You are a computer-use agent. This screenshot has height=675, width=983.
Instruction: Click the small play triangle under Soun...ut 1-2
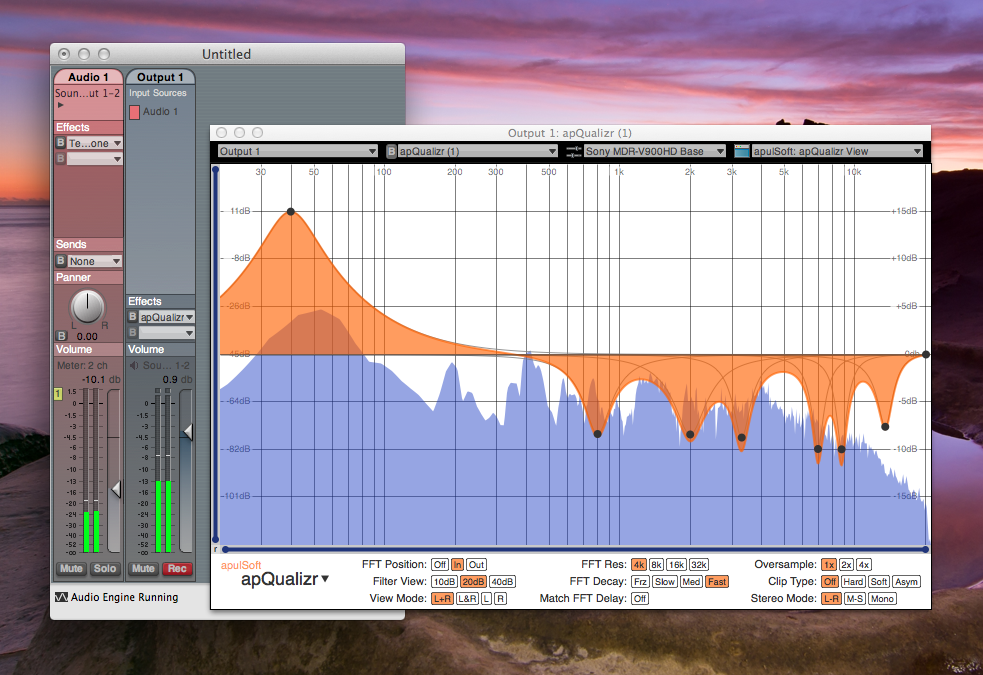pos(61,105)
